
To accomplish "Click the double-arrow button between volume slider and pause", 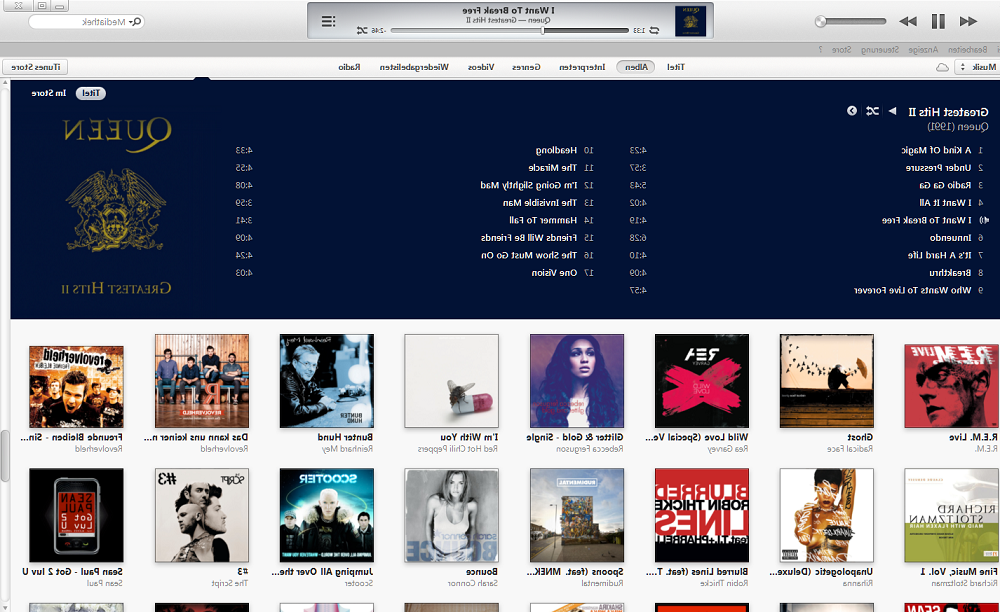I will (908, 21).
